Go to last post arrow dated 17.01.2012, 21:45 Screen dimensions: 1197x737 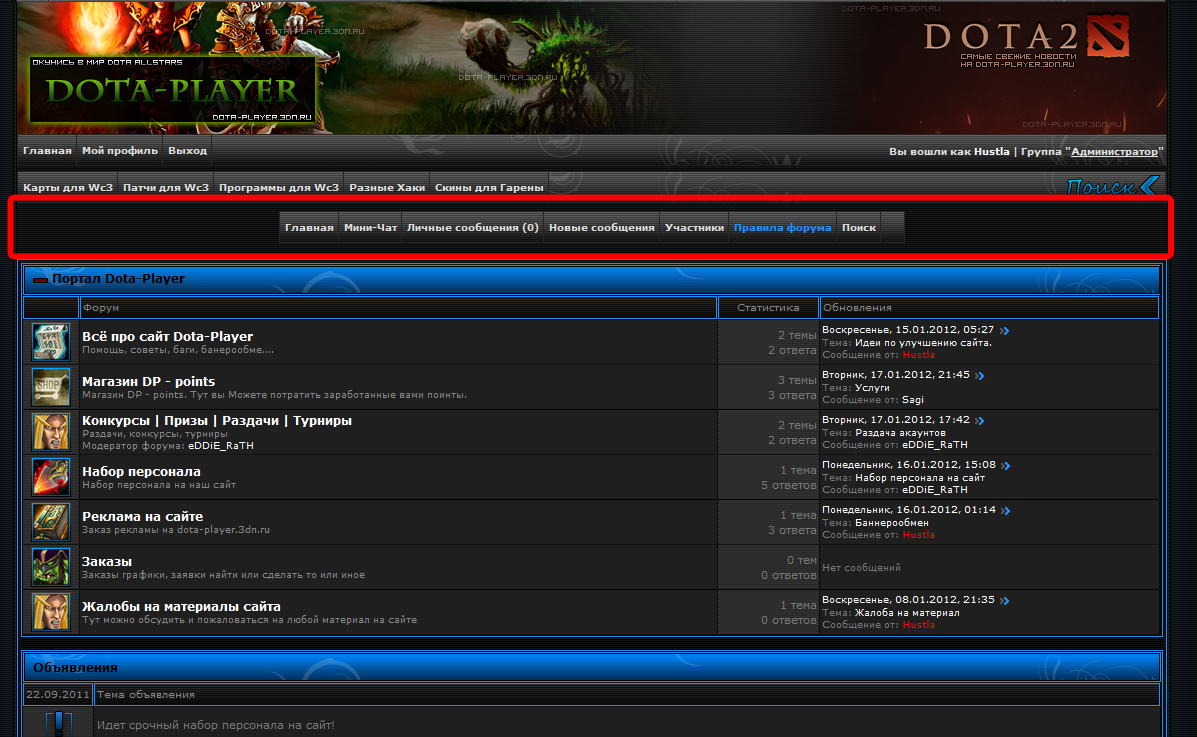click(980, 376)
